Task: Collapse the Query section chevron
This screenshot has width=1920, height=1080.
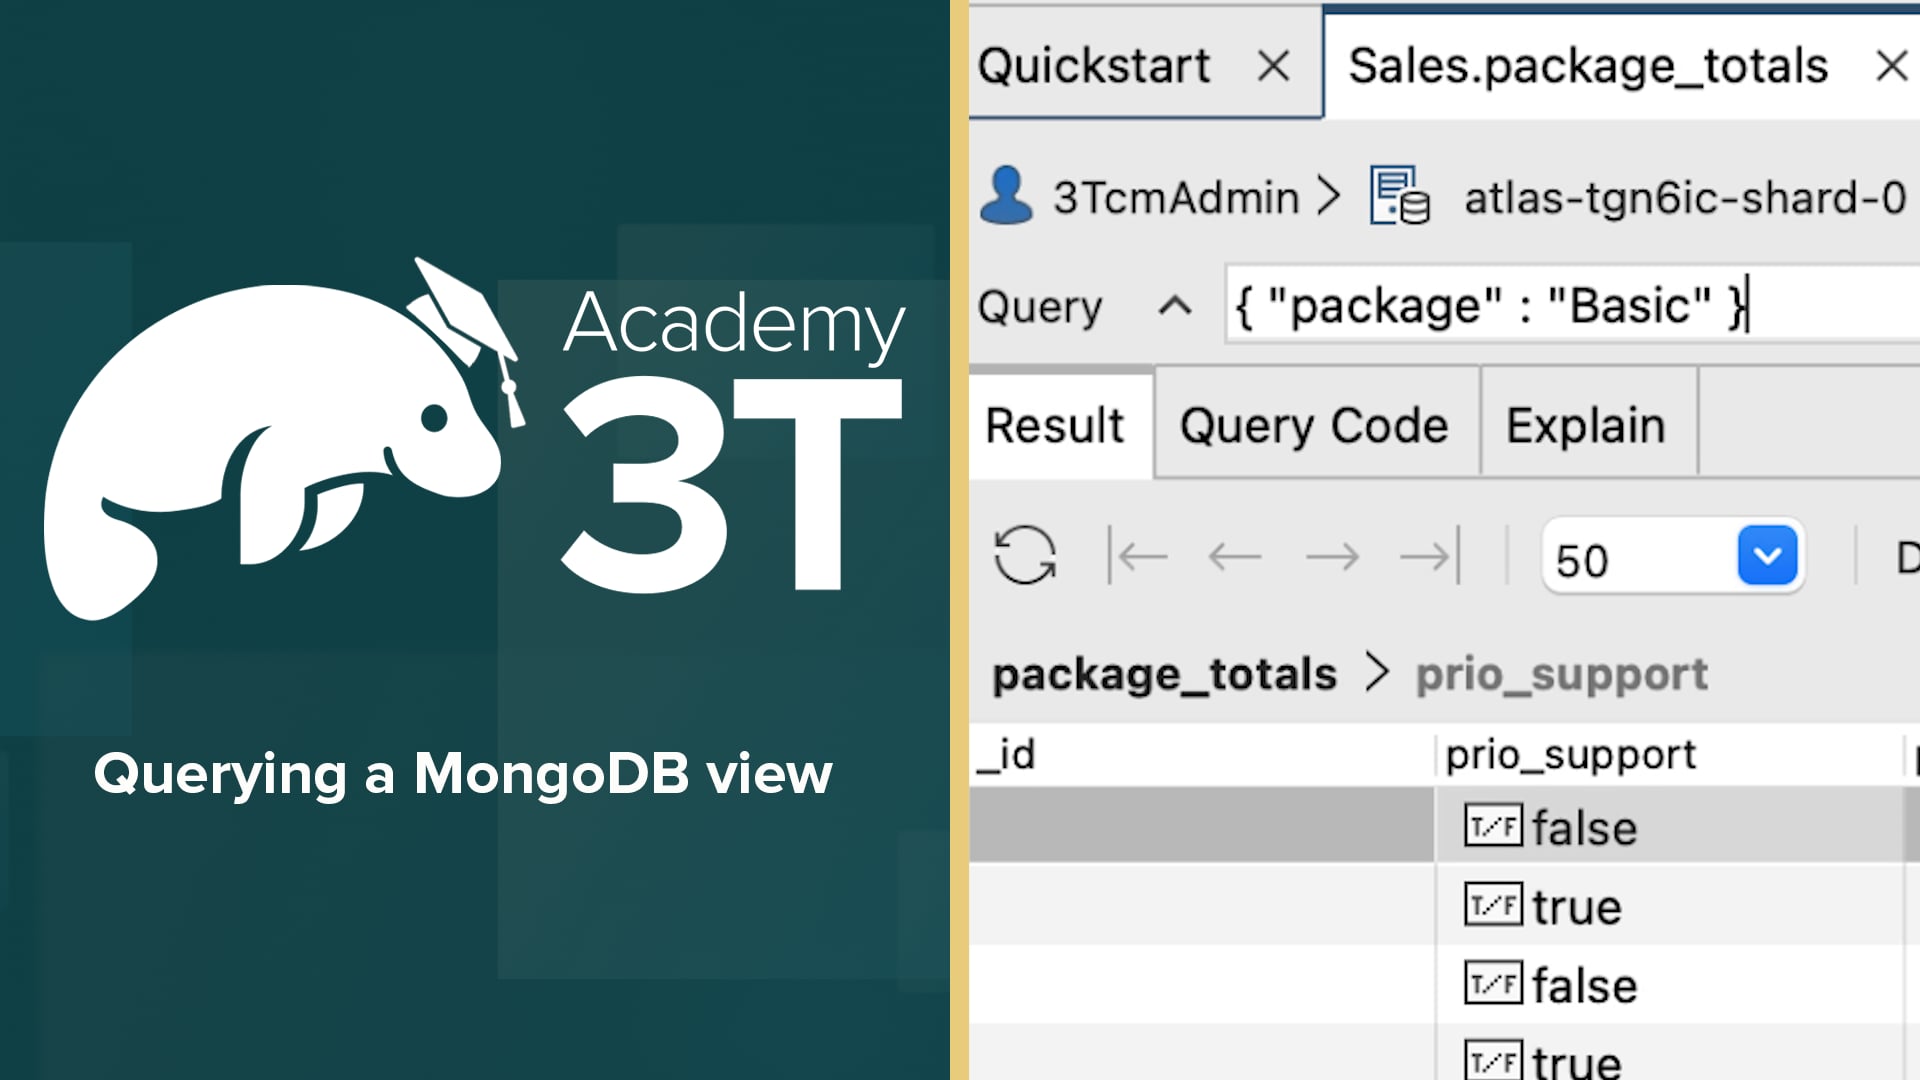Action: [x=1175, y=306]
